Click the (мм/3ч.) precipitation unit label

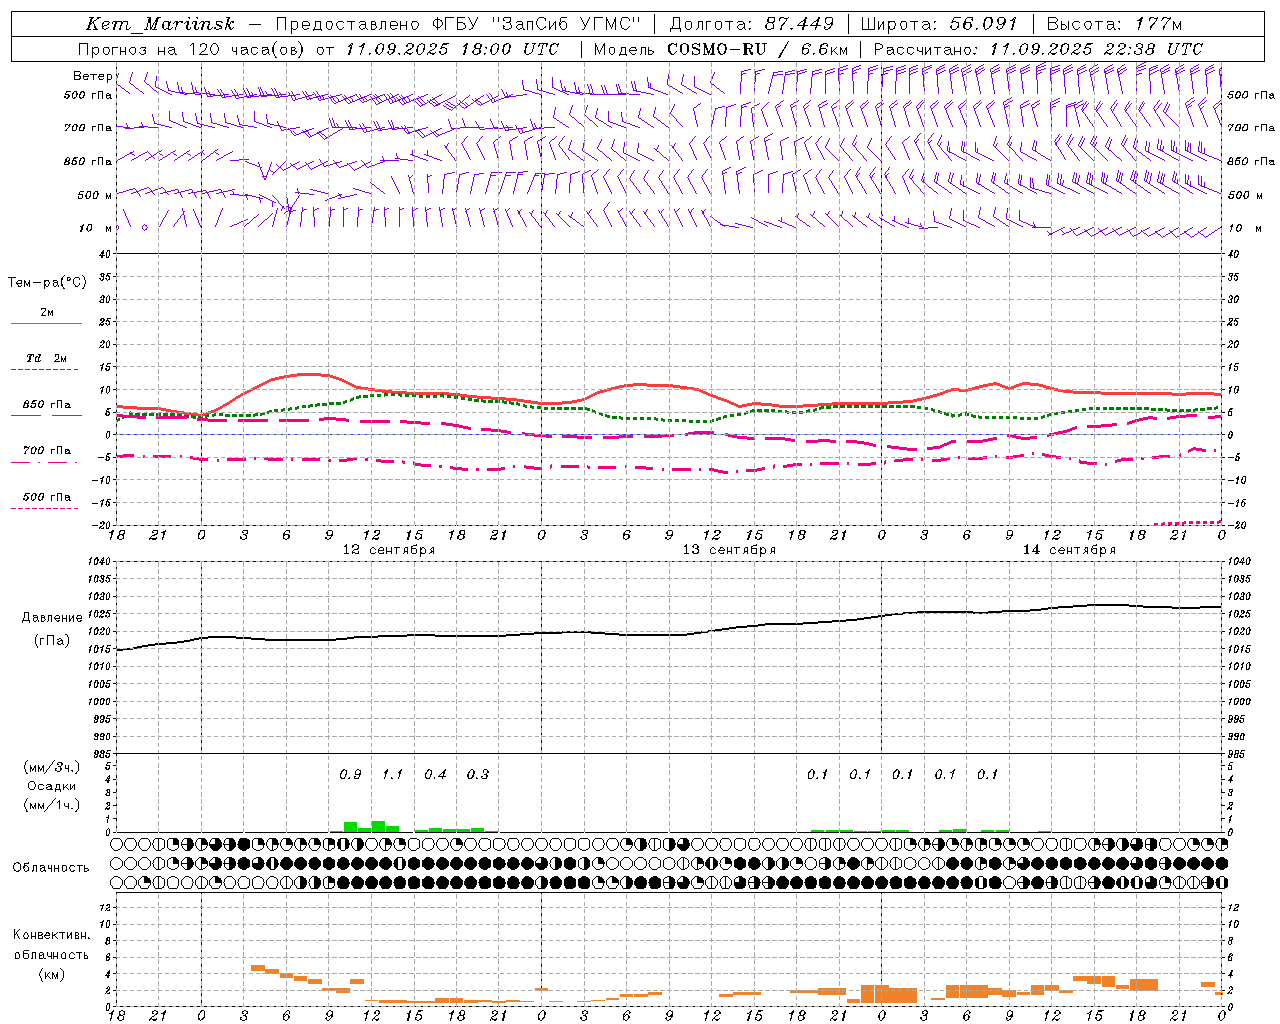(52, 767)
